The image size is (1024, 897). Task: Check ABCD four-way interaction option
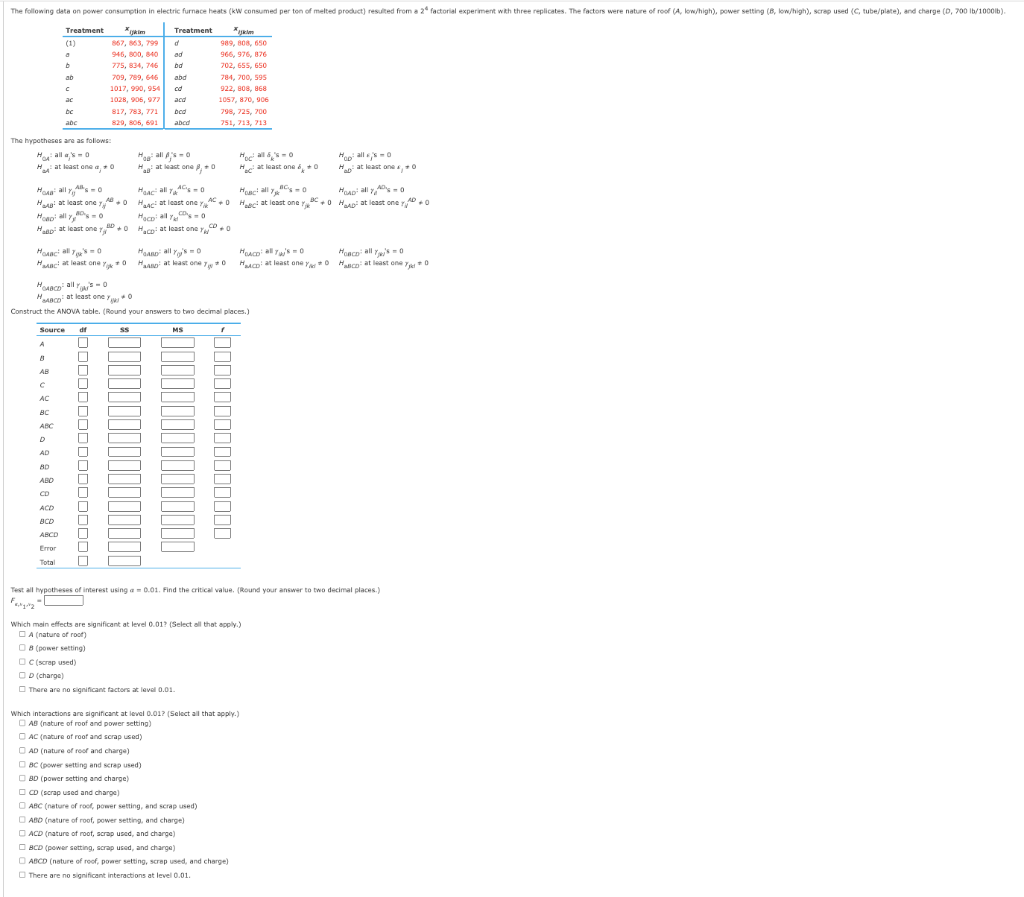click(22, 861)
